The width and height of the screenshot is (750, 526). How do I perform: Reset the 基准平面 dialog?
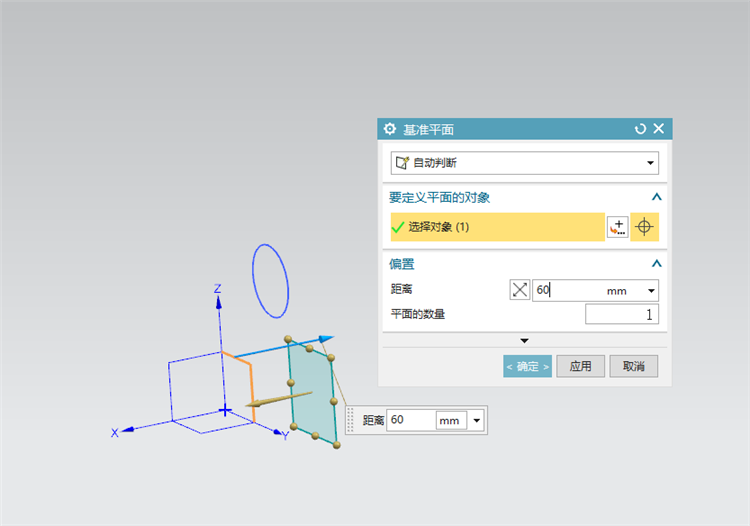(x=640, y=129)
